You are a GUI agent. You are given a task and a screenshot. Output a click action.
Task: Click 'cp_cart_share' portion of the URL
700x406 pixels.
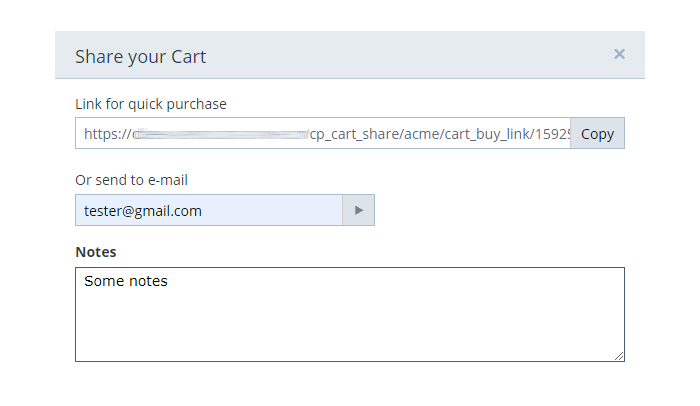(x=354, y=134)
